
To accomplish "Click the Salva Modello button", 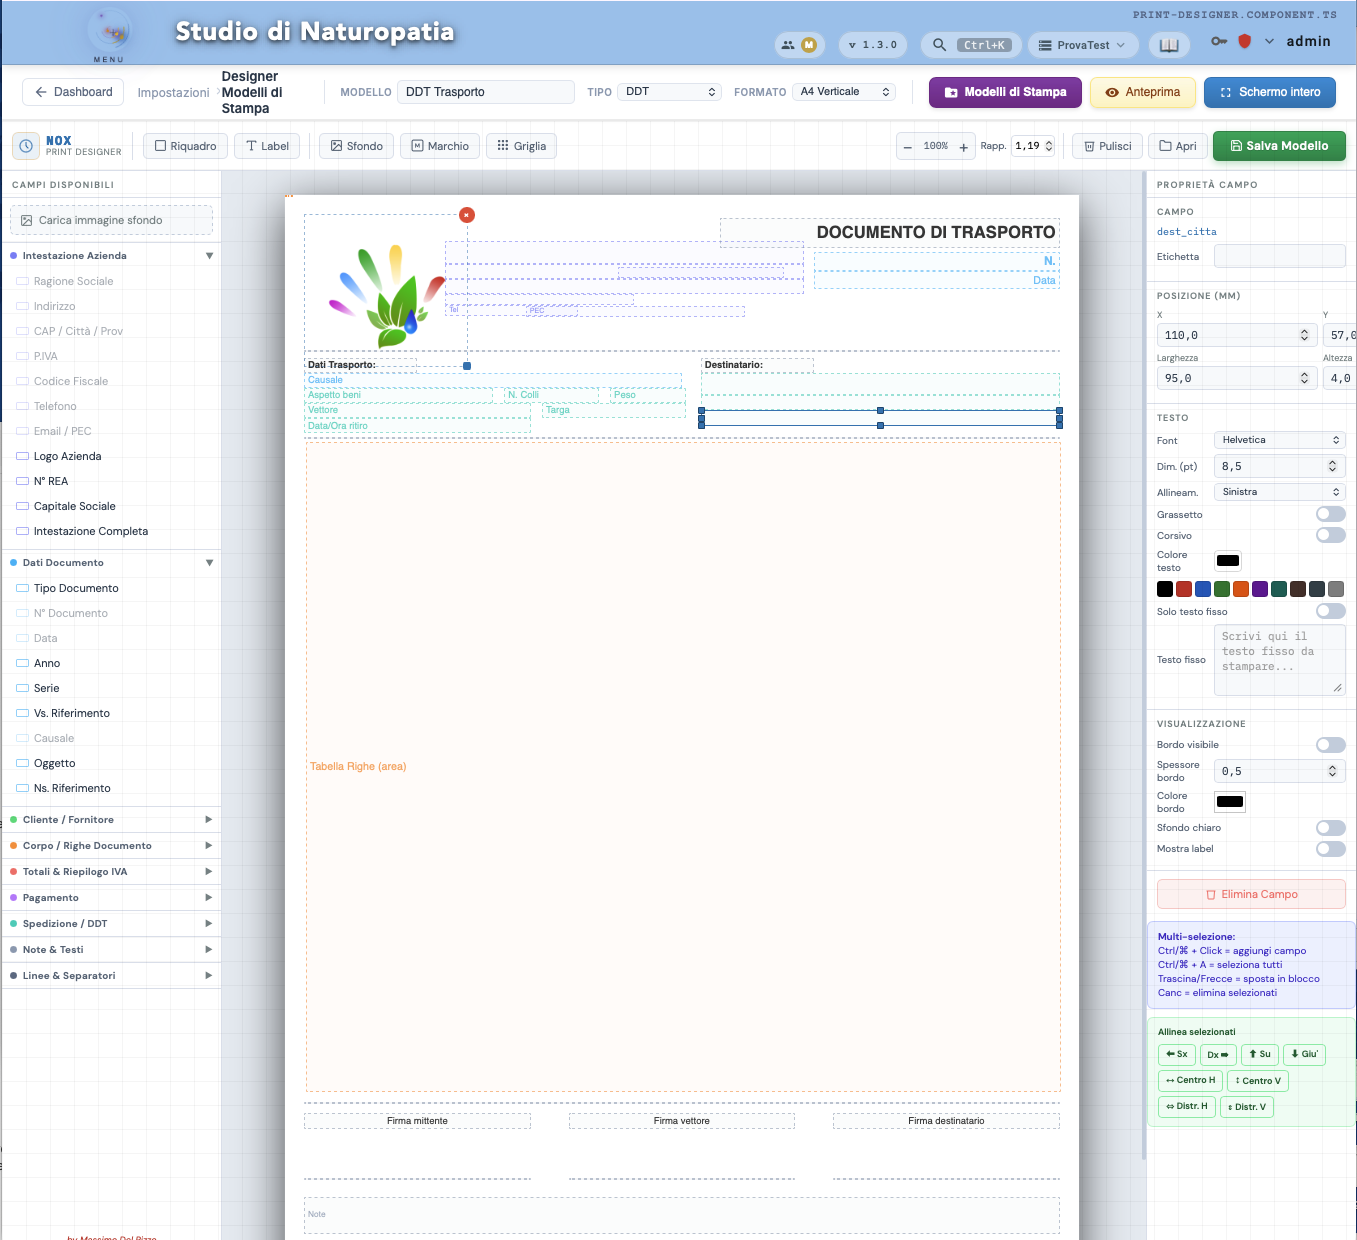I will pyautogui.click(x=1278, y=146).
